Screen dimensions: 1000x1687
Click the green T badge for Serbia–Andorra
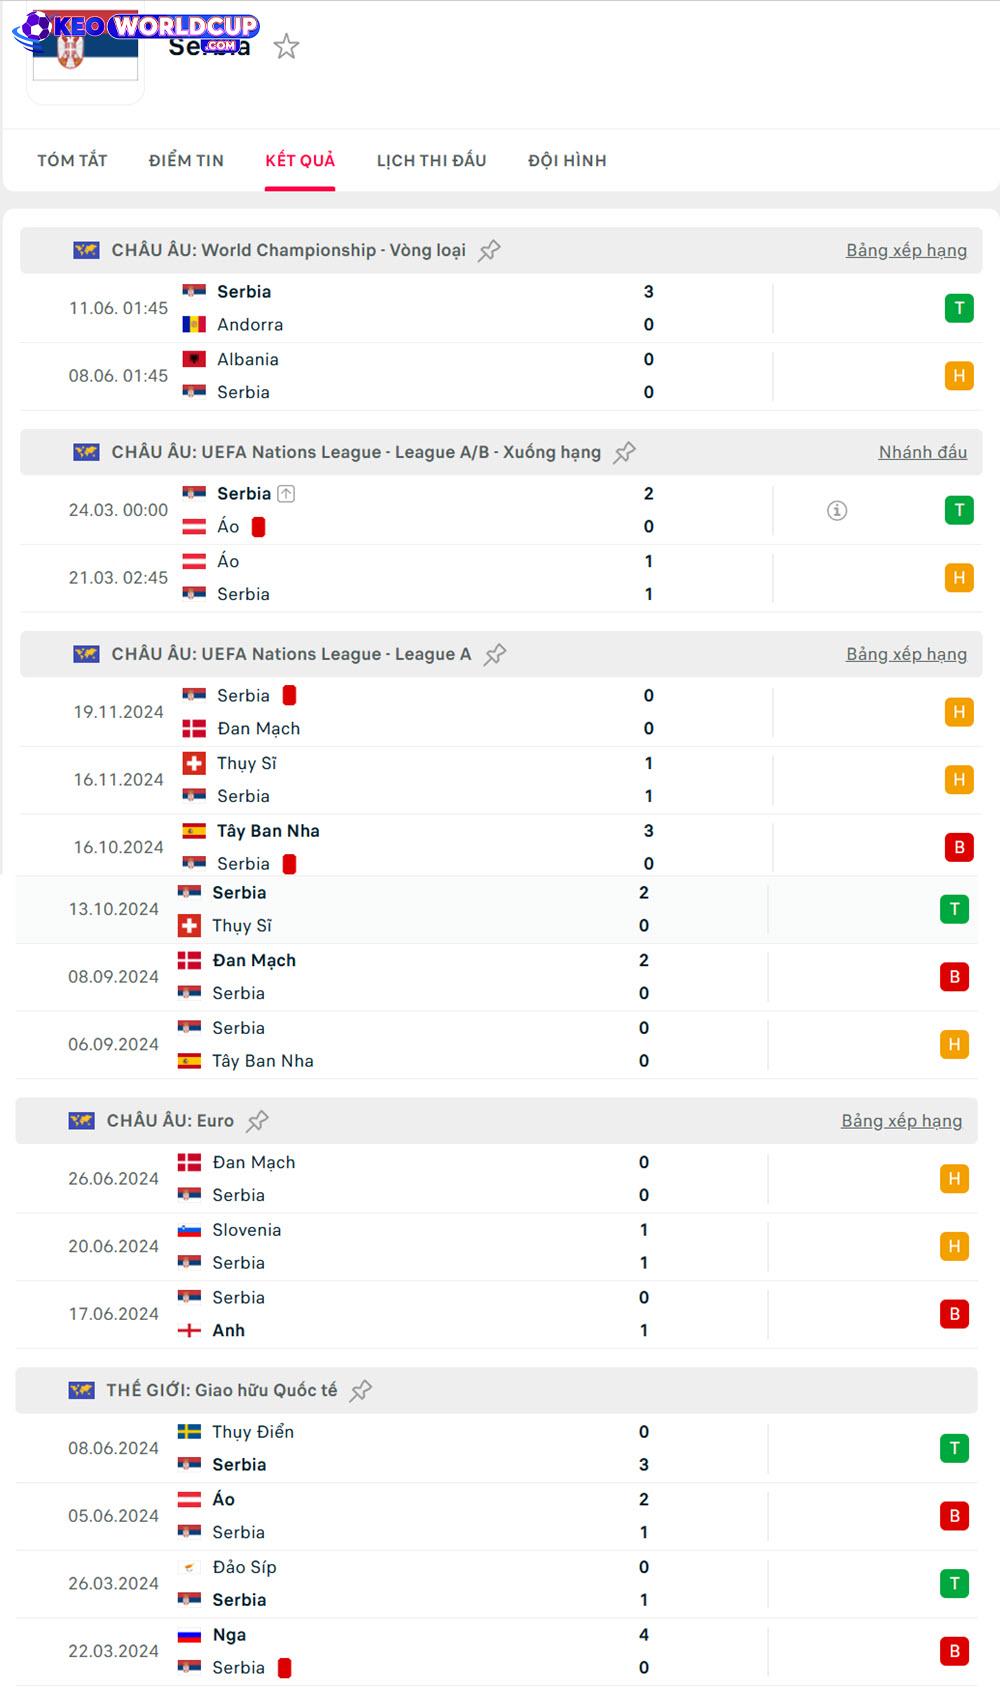[959, 308]
